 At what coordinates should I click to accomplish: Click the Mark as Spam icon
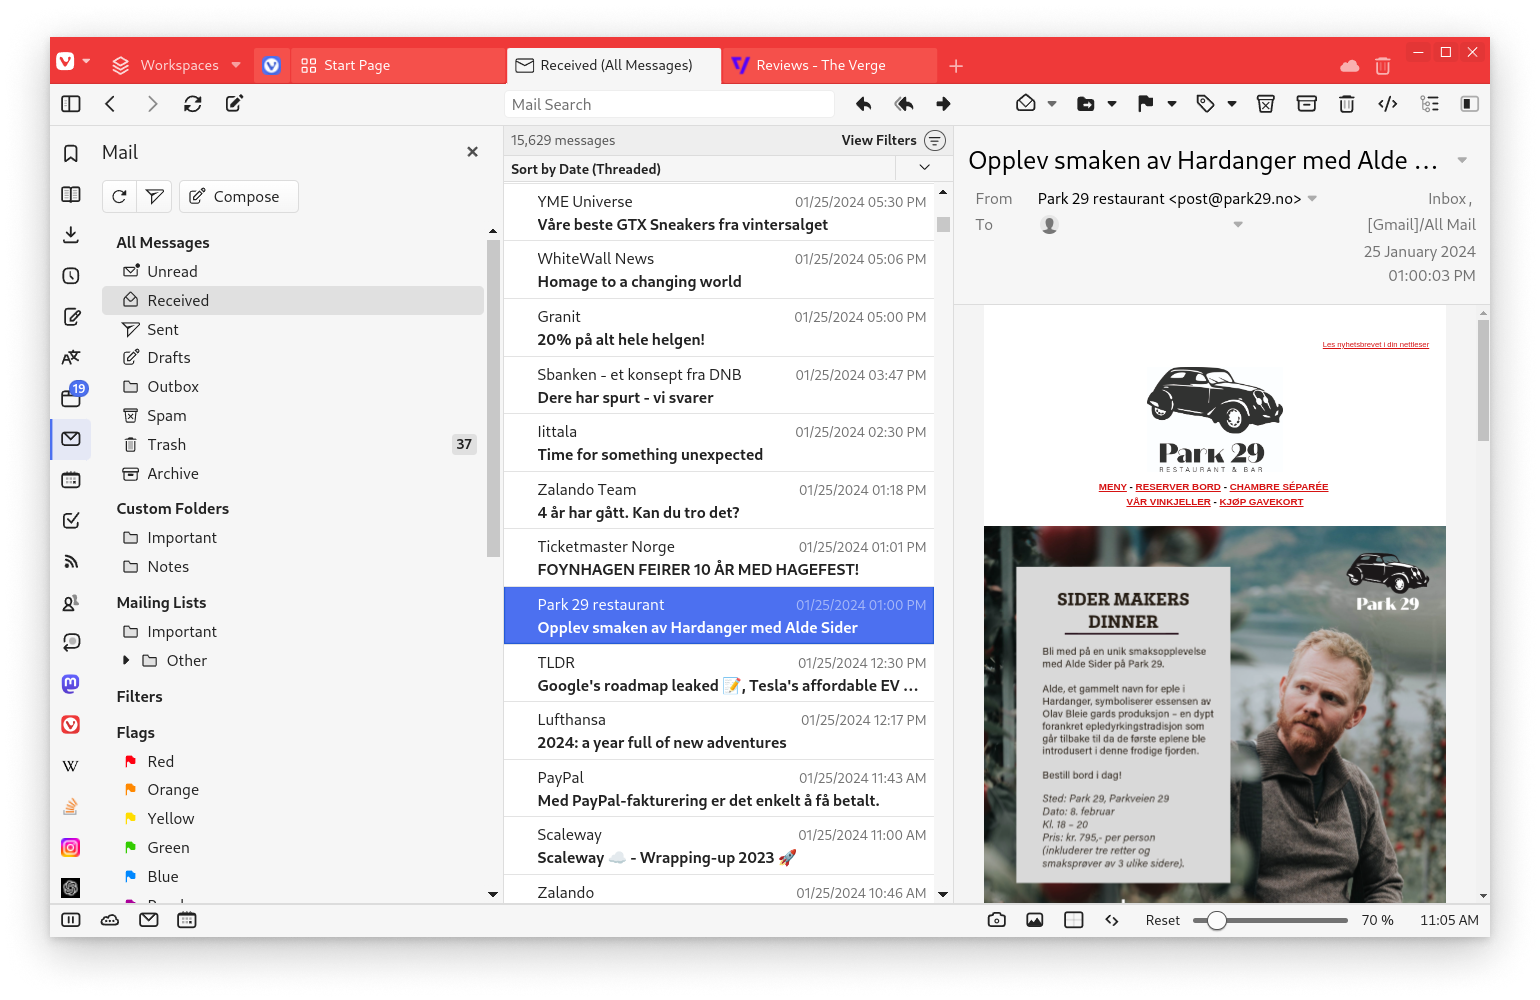(x=1265, y=104)
